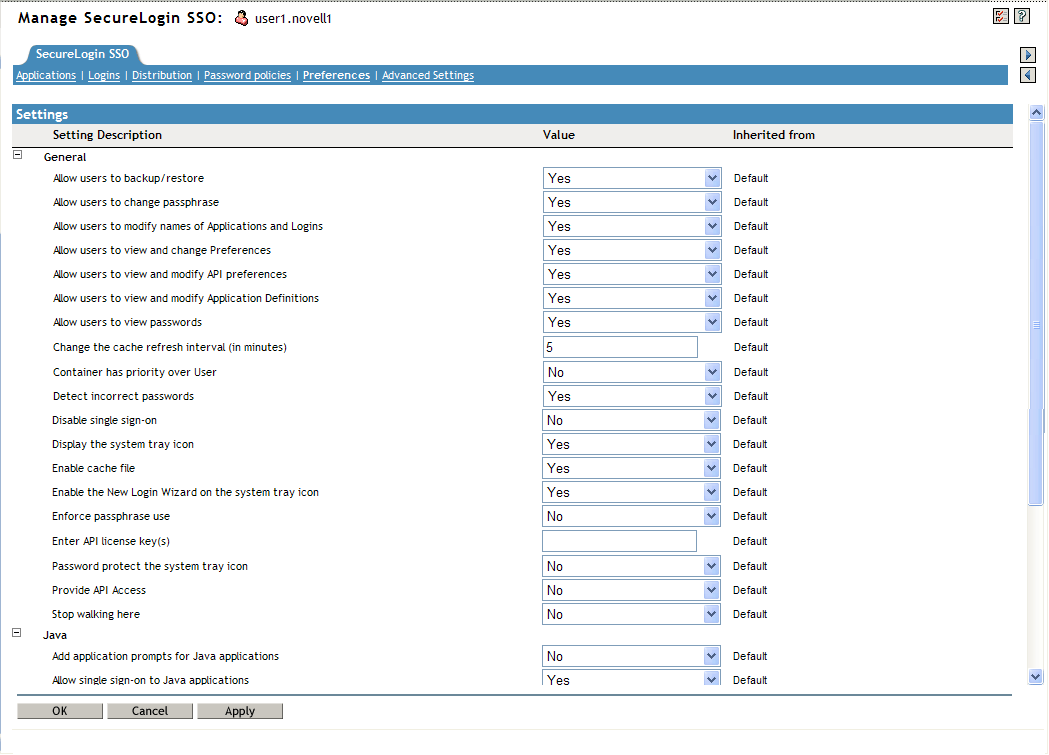The width and height of the screenshot is (1049, 755).
Task: Open the 'Allow users to view passwords' dropdown
Action: coord(711,321)
